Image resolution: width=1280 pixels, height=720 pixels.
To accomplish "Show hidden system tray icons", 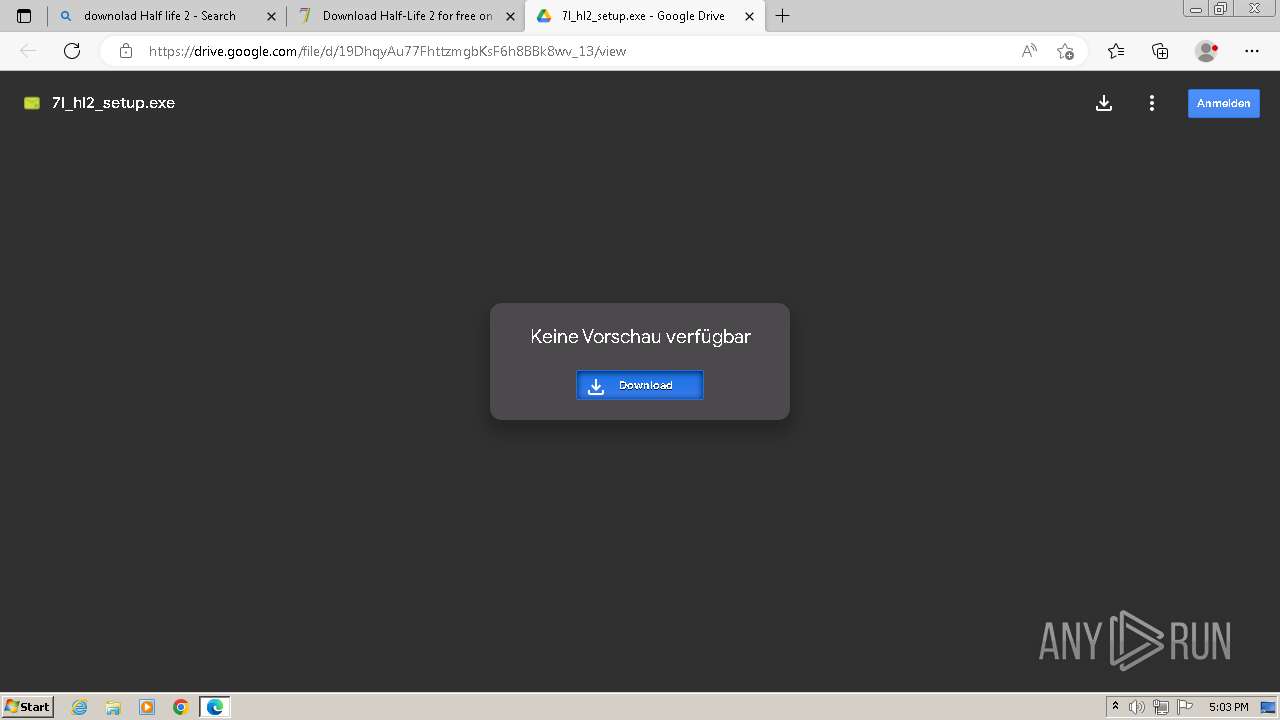I will (x=1116, y=707).
